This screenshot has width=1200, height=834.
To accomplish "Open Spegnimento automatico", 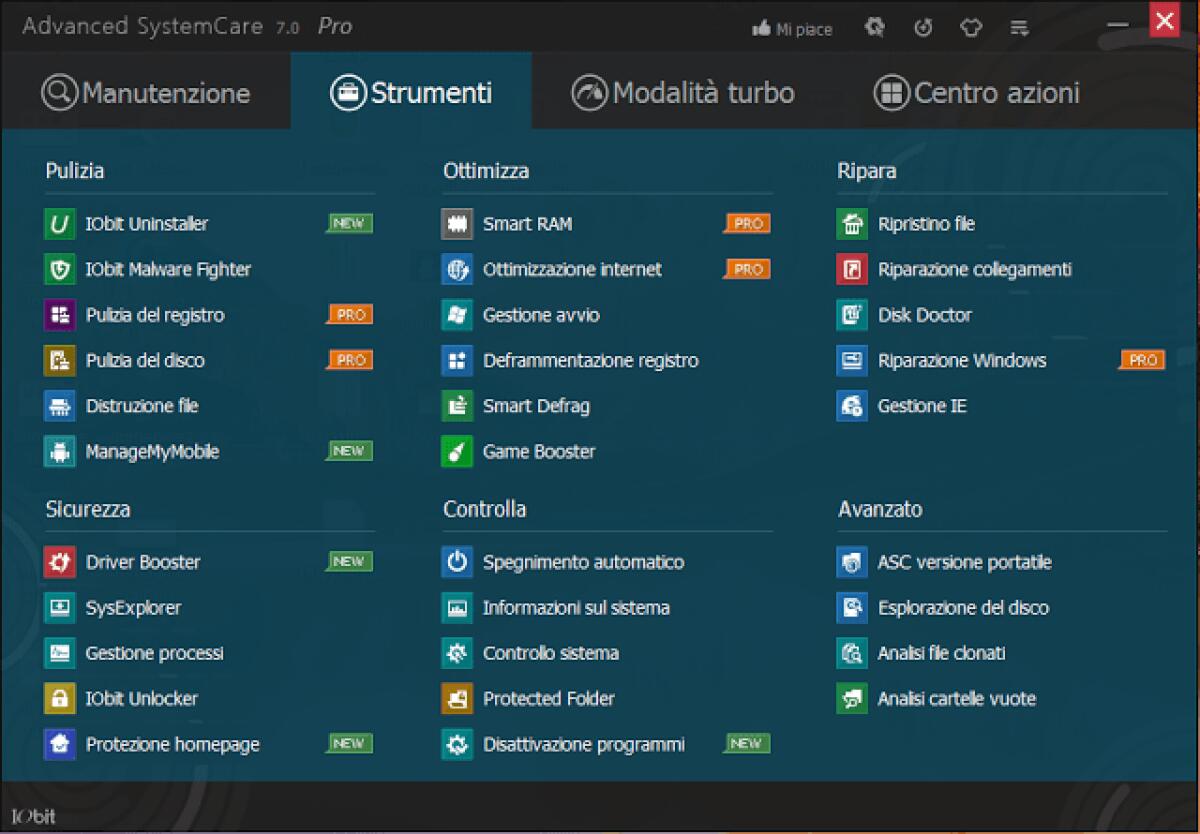I will [582, 562].
